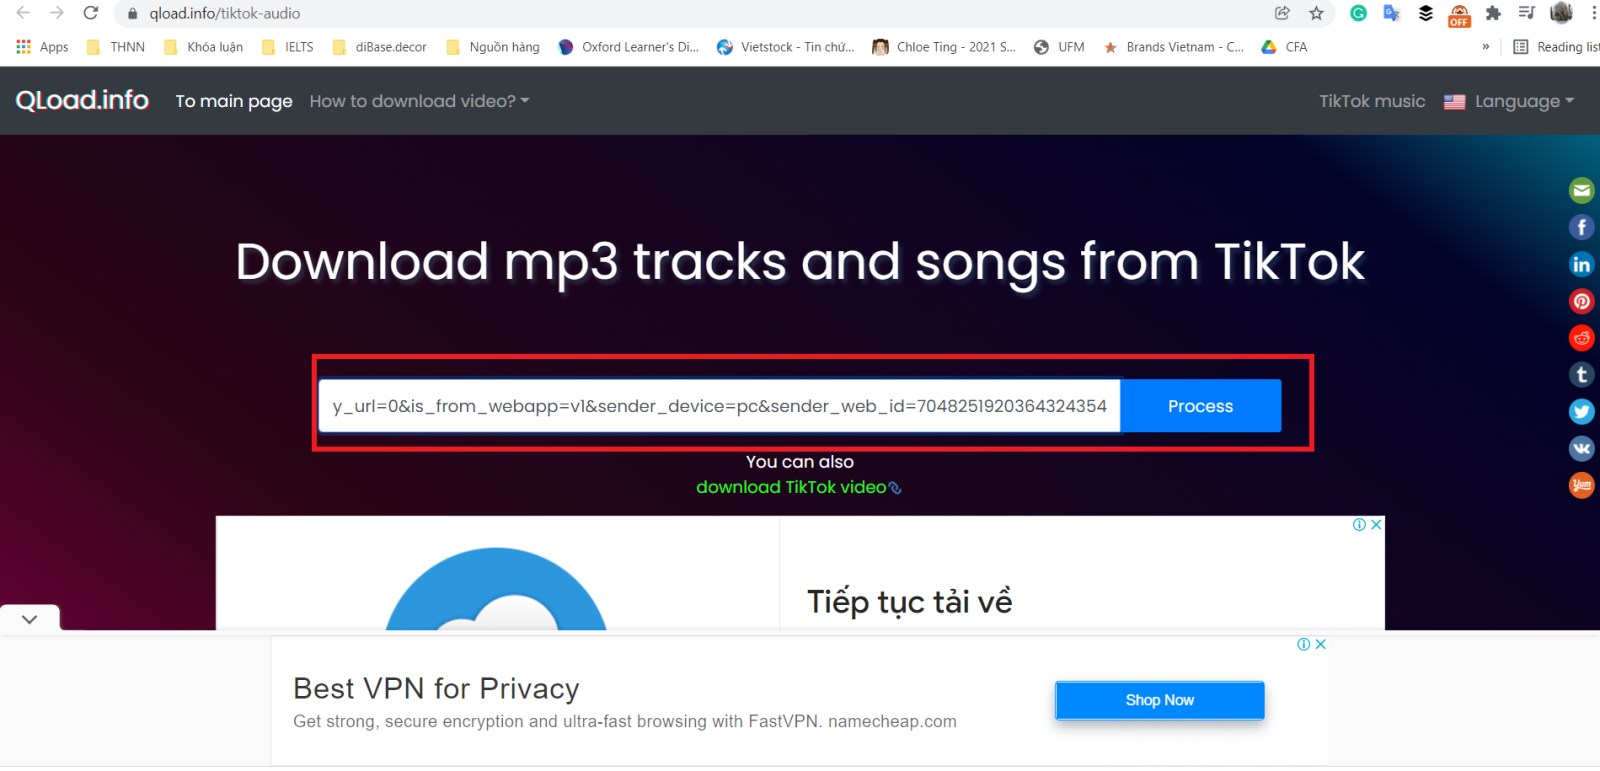Share the page via the LinkedIn icon
This screenshot has width=1600, height=771.
click(x=1581, y=264)
